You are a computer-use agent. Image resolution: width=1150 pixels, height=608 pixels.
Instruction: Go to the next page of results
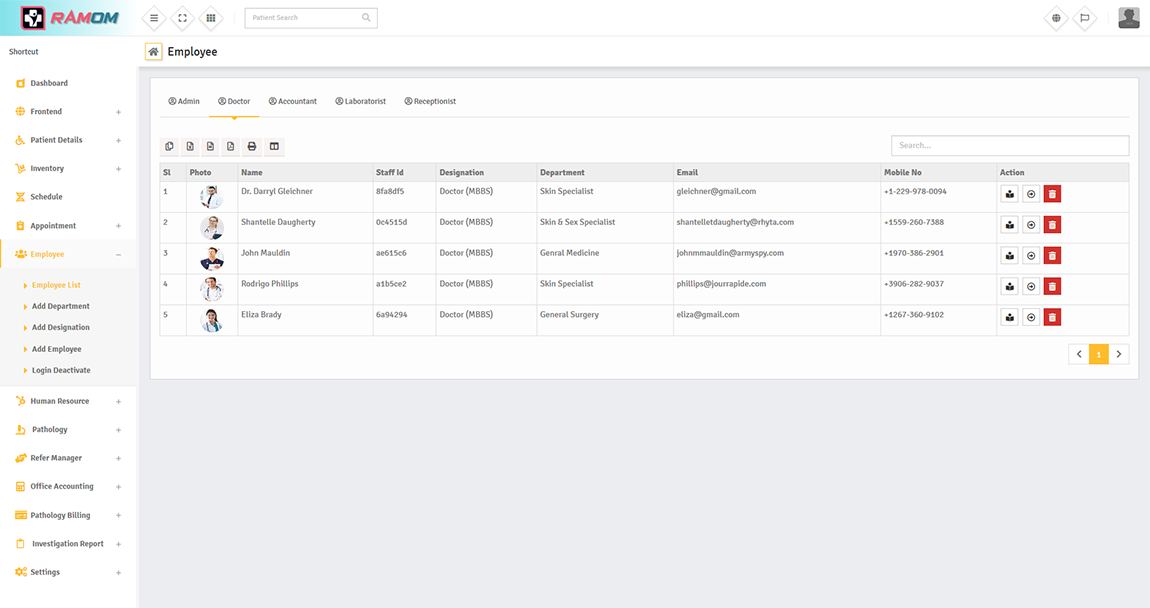pyautogui.click(x=1119, y=354)
